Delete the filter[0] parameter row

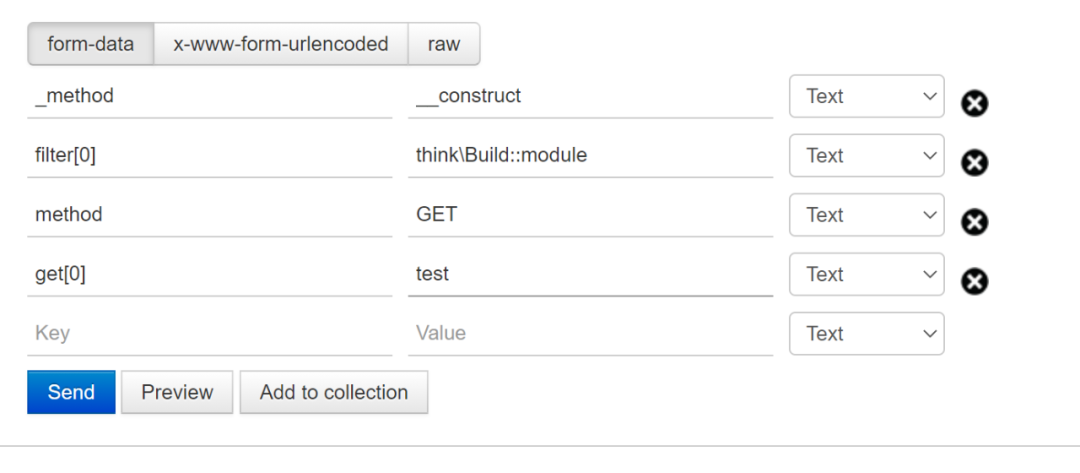[974, 163]
